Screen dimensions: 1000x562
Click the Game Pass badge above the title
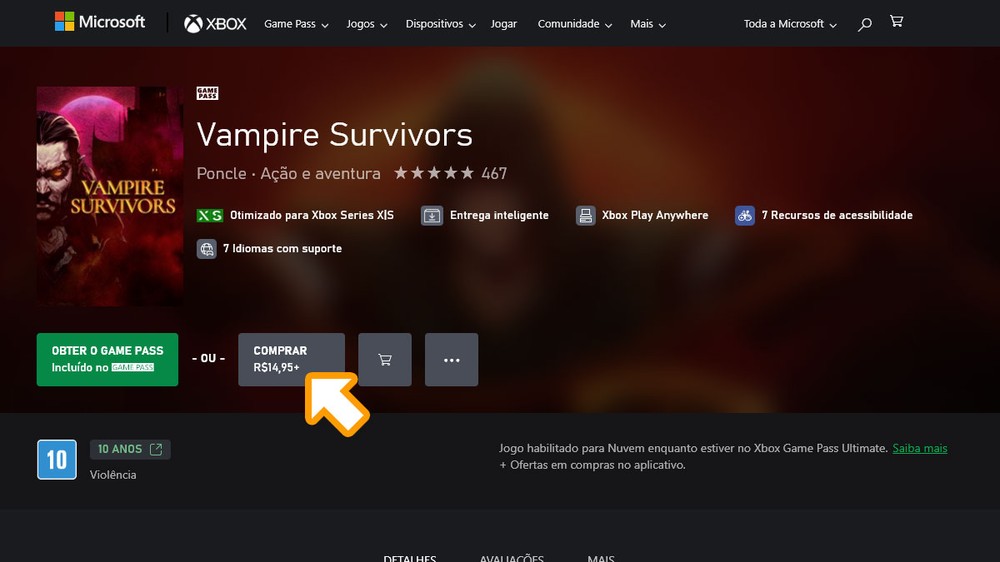[207, 93]
